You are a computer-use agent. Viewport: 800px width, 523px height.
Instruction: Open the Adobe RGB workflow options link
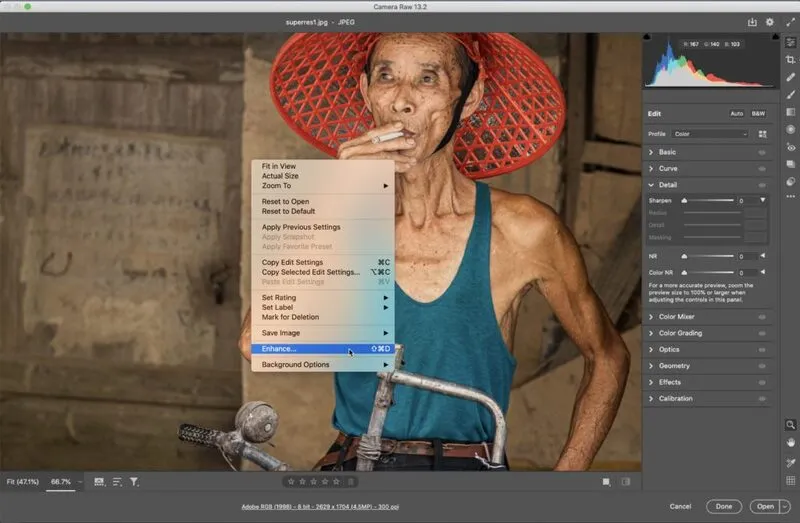320,507
